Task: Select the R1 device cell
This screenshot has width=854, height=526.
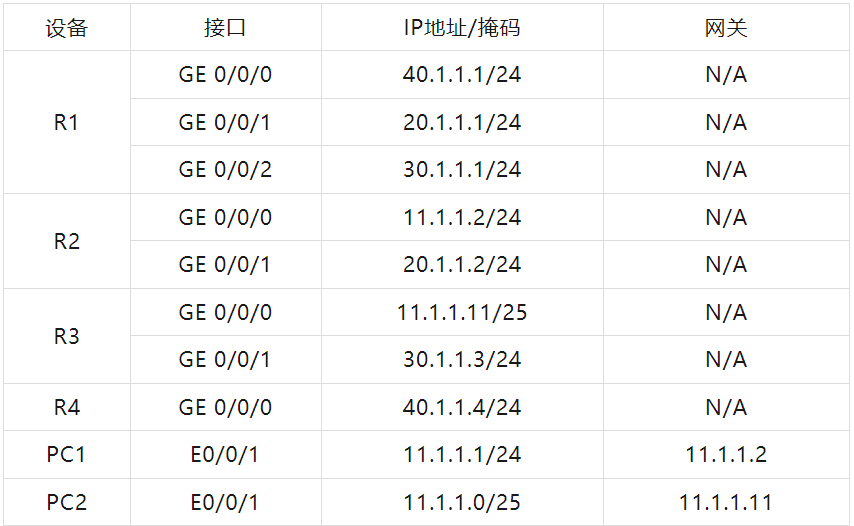Action: click(x=66, y=123)
